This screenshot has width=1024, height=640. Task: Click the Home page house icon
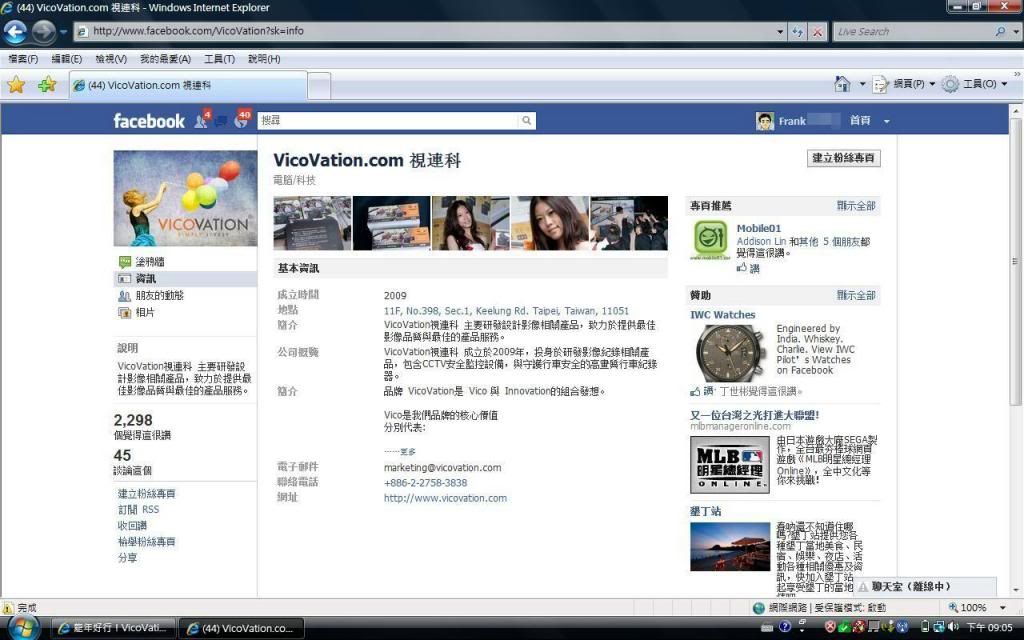(x=842, y=84)
